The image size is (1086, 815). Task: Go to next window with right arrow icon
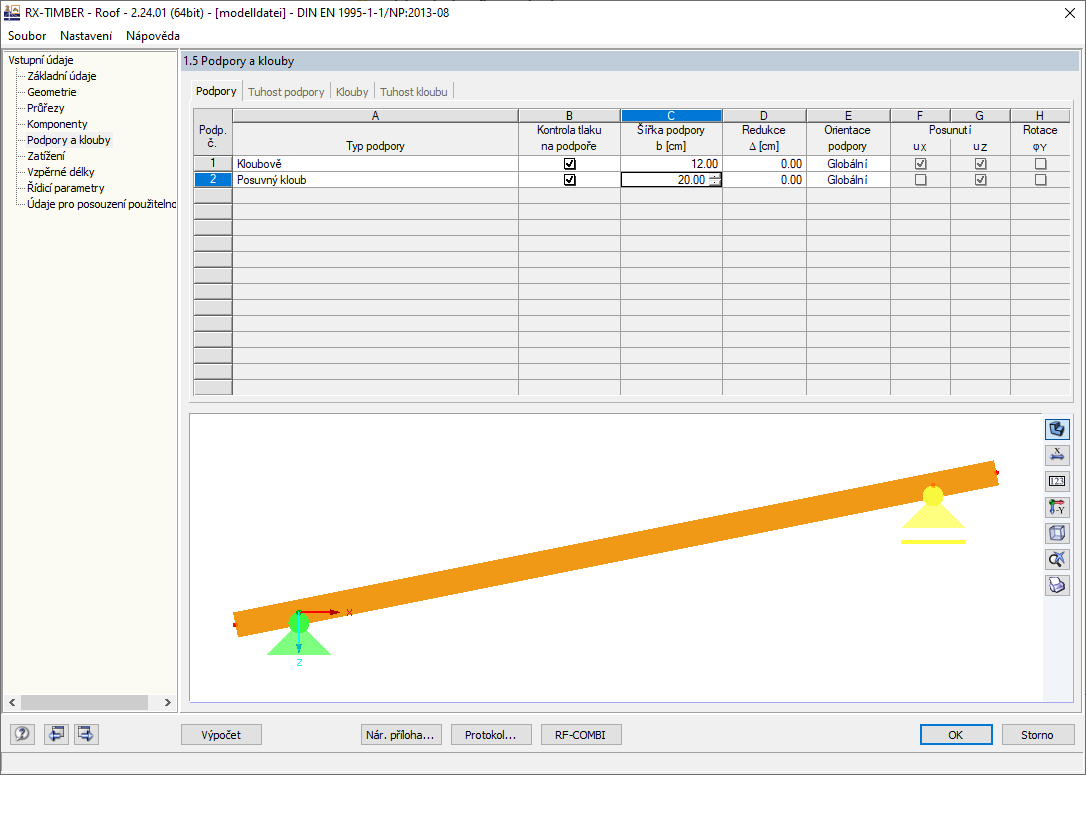(86, 734)
